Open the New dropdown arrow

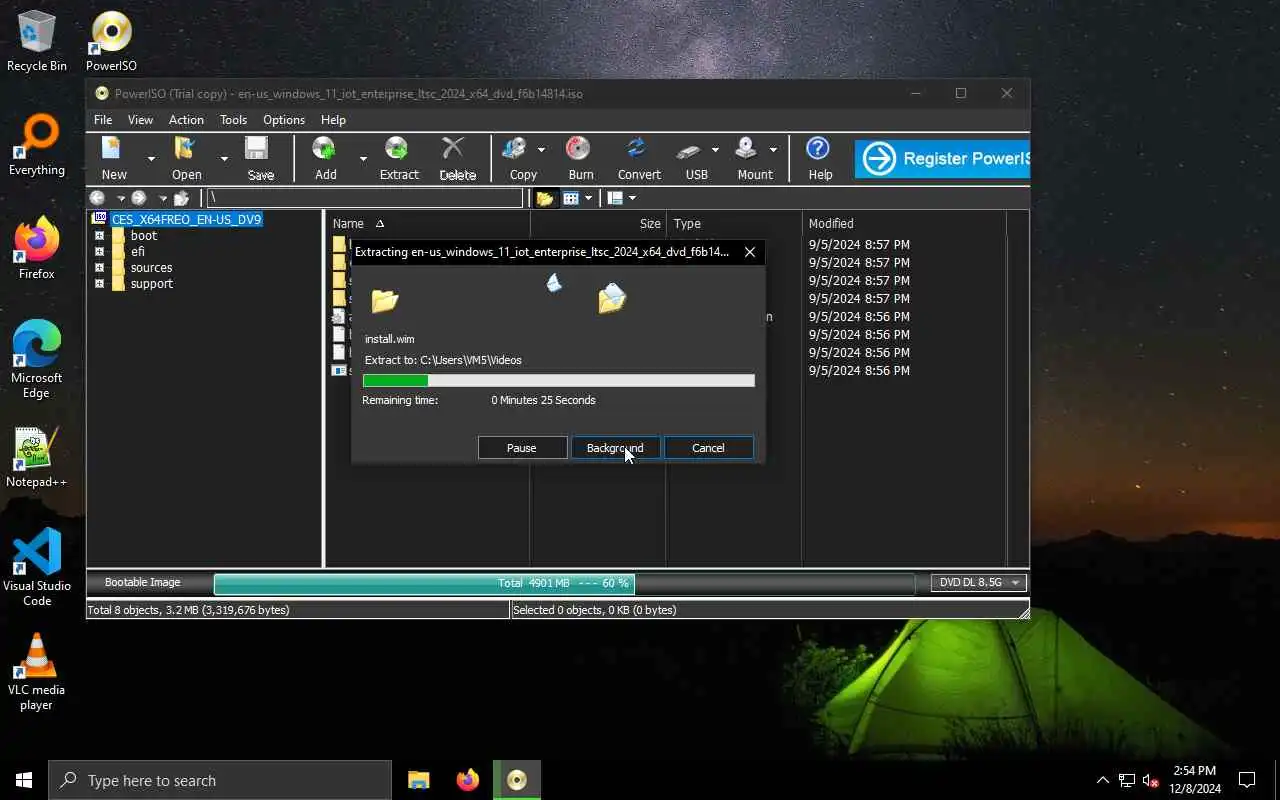(x=151, y=158)
